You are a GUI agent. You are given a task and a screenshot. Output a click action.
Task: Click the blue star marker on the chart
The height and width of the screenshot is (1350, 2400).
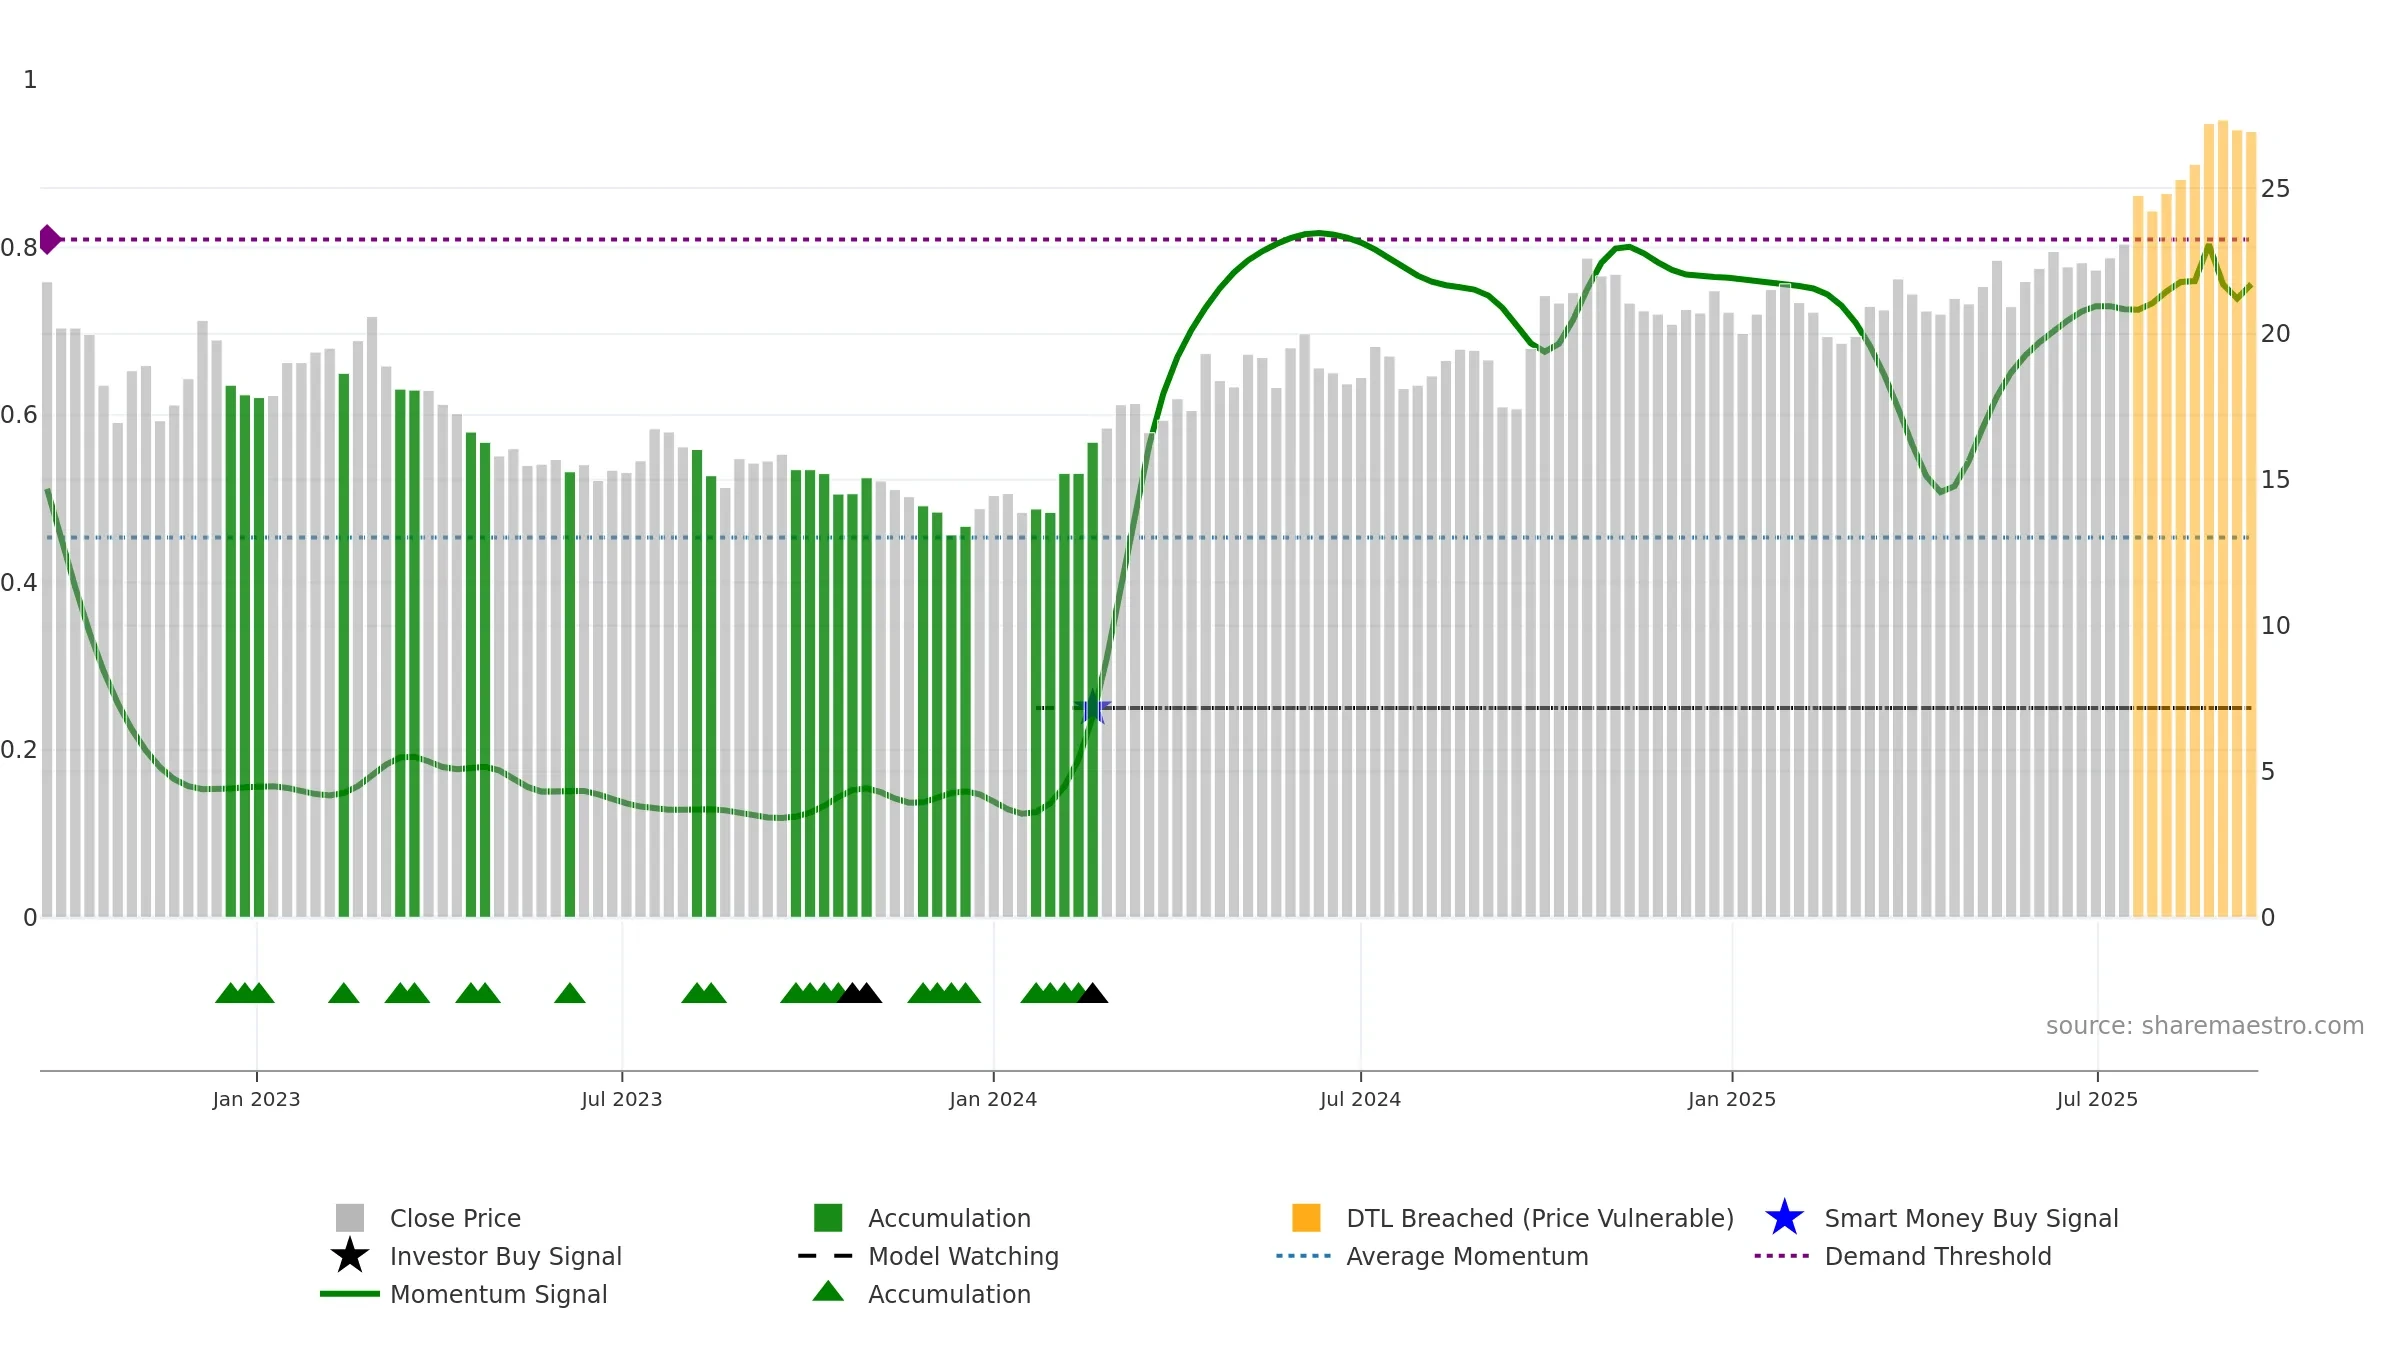point(1093,707)
